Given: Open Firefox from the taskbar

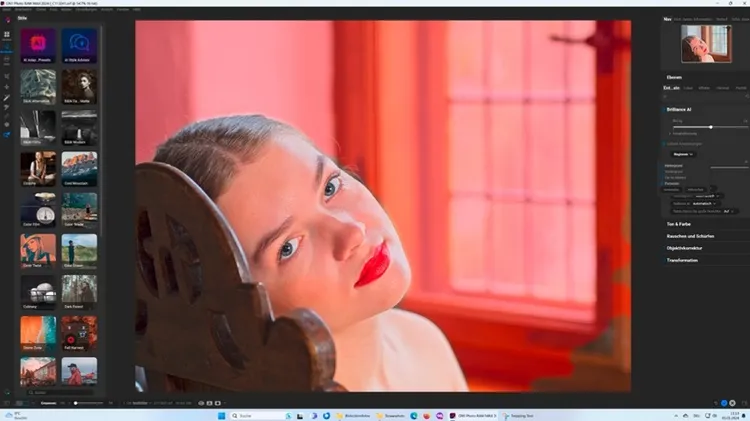Looking at the screenshot, I should coord(427,416).
